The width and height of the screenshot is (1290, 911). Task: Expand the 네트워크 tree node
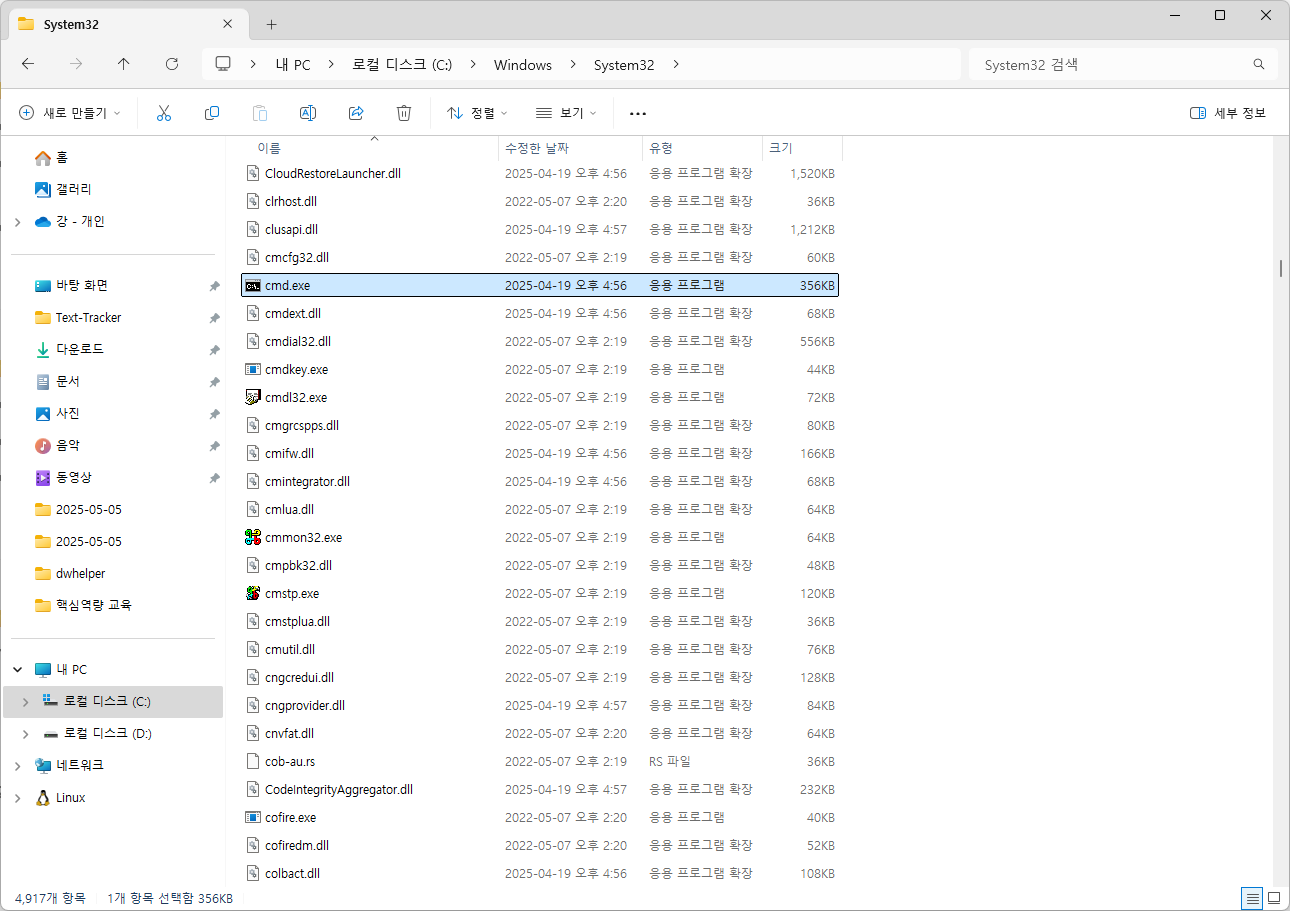click(x=18, y=766)
